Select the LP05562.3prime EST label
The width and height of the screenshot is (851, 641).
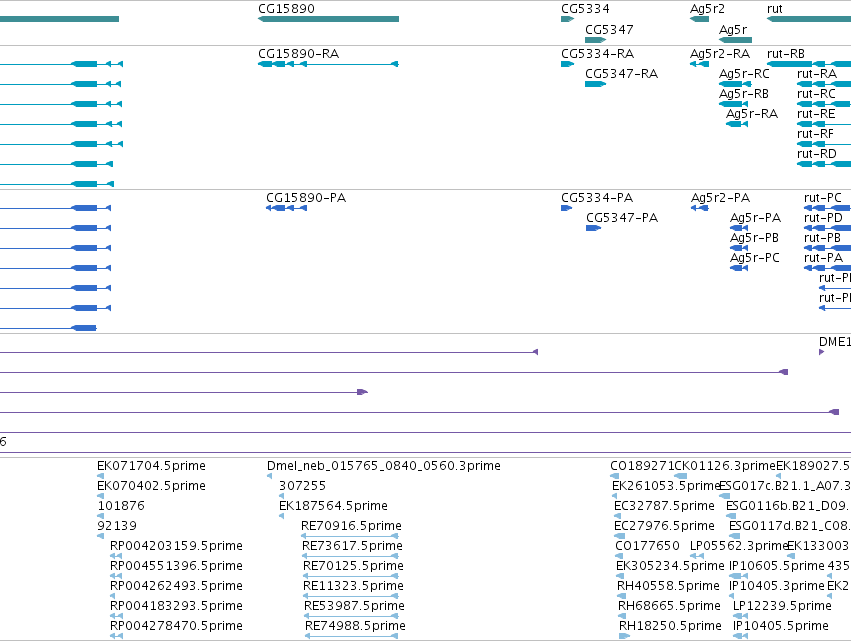coord(739,546)
